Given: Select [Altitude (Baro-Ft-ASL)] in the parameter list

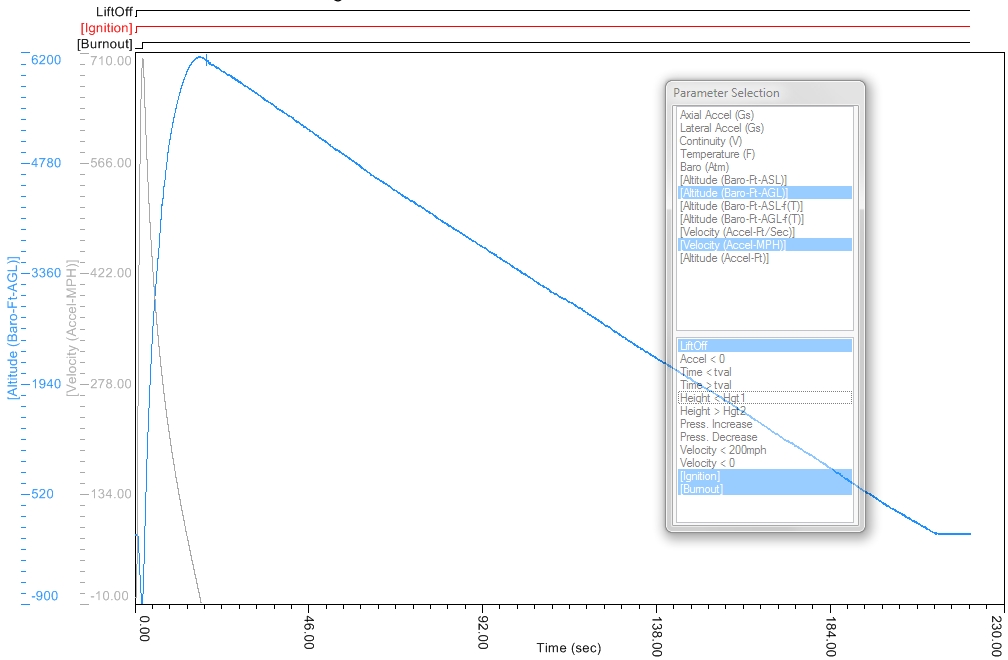Looking at the screenshot, I should pyautogui.click(x=764, y=180).
